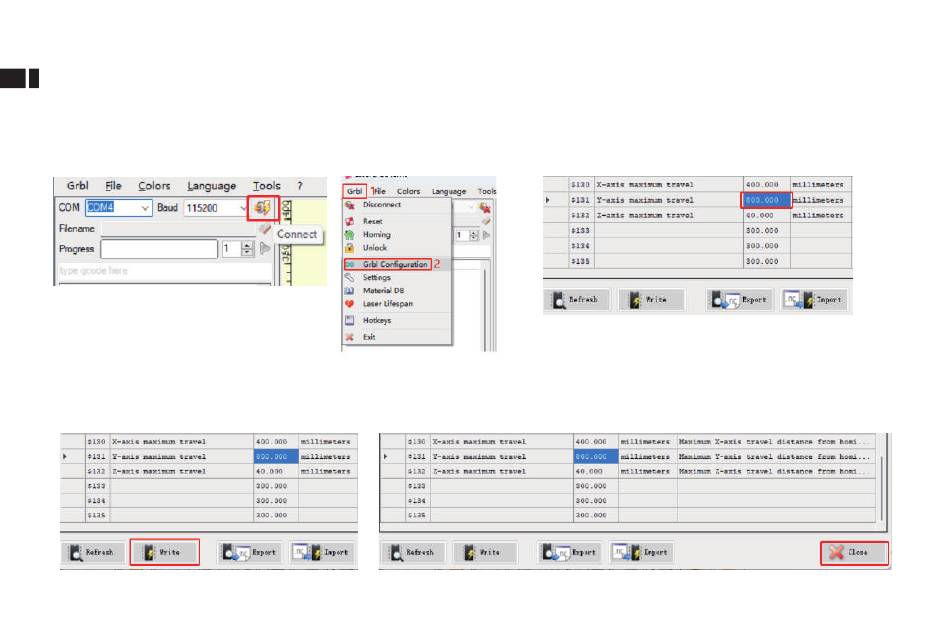Image resolution: width=950 pixels, height=633 pixels.
Task: Open the Grbl menu outlined in red
Action: pyautogui.click(x=354, y=191)
